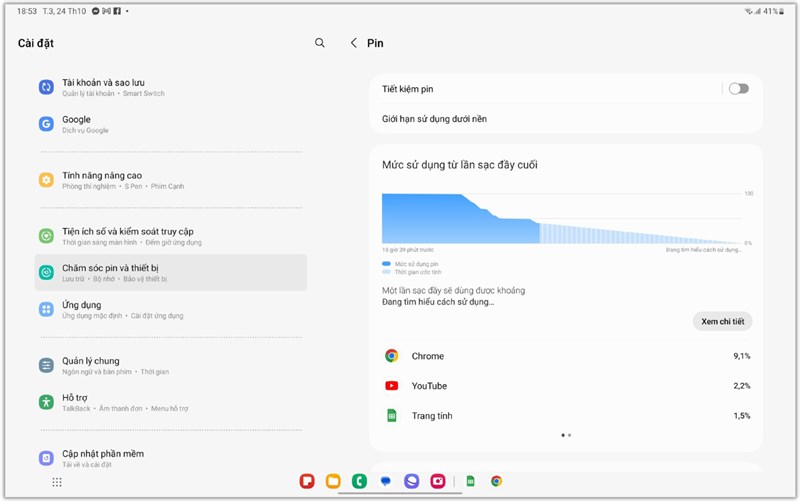This screenshot has height=501, width=800.
Task: Toggle the Tiết kiệm pin switch
Action: coord(738,89)
